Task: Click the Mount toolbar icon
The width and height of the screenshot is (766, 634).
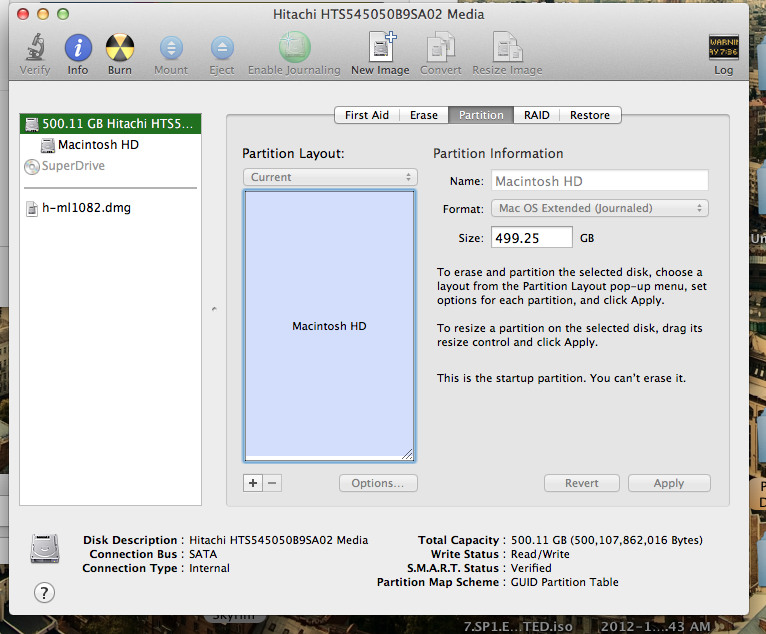Action: (171, 48)
